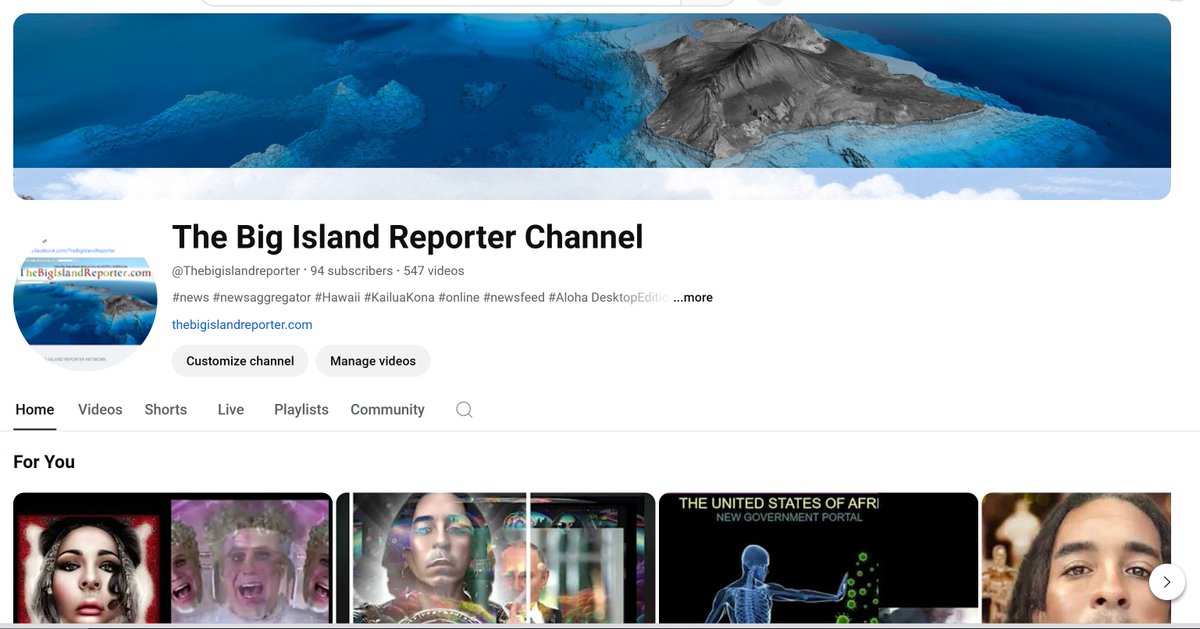Click the second For You video collage thumbnail

coord(495,557)
